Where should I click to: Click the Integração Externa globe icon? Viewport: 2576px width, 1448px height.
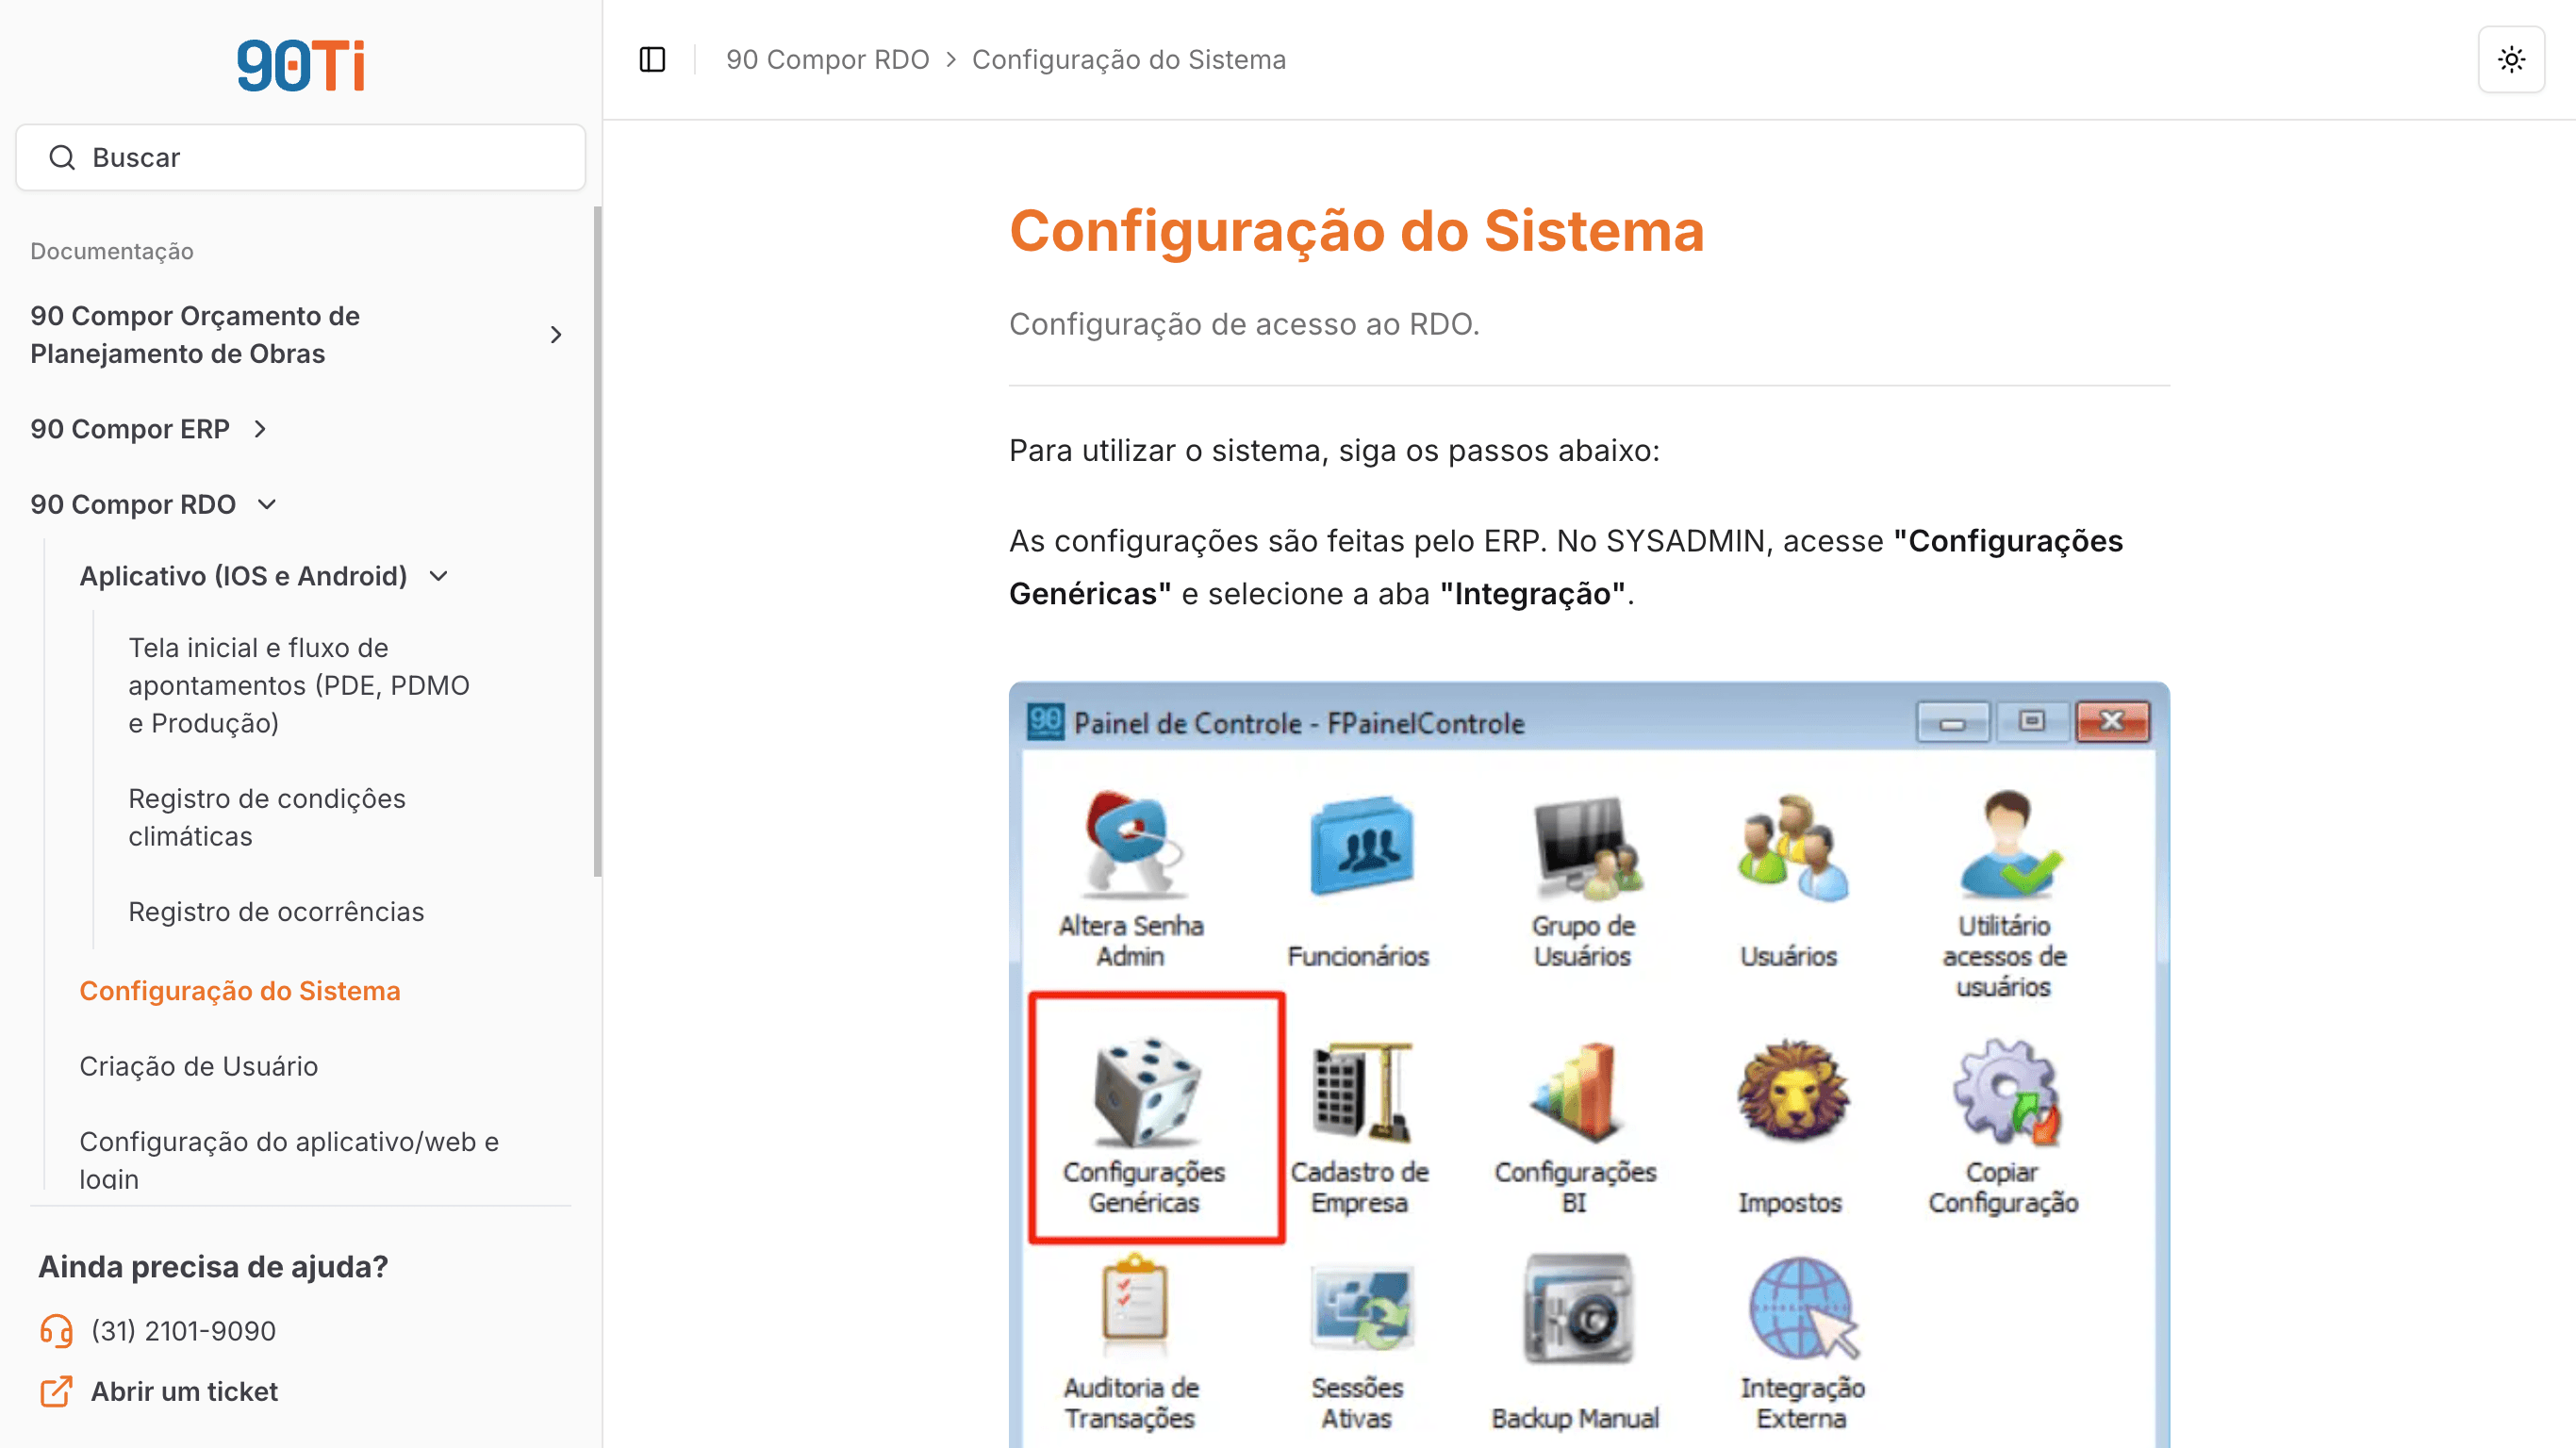click(1803, 1308)
